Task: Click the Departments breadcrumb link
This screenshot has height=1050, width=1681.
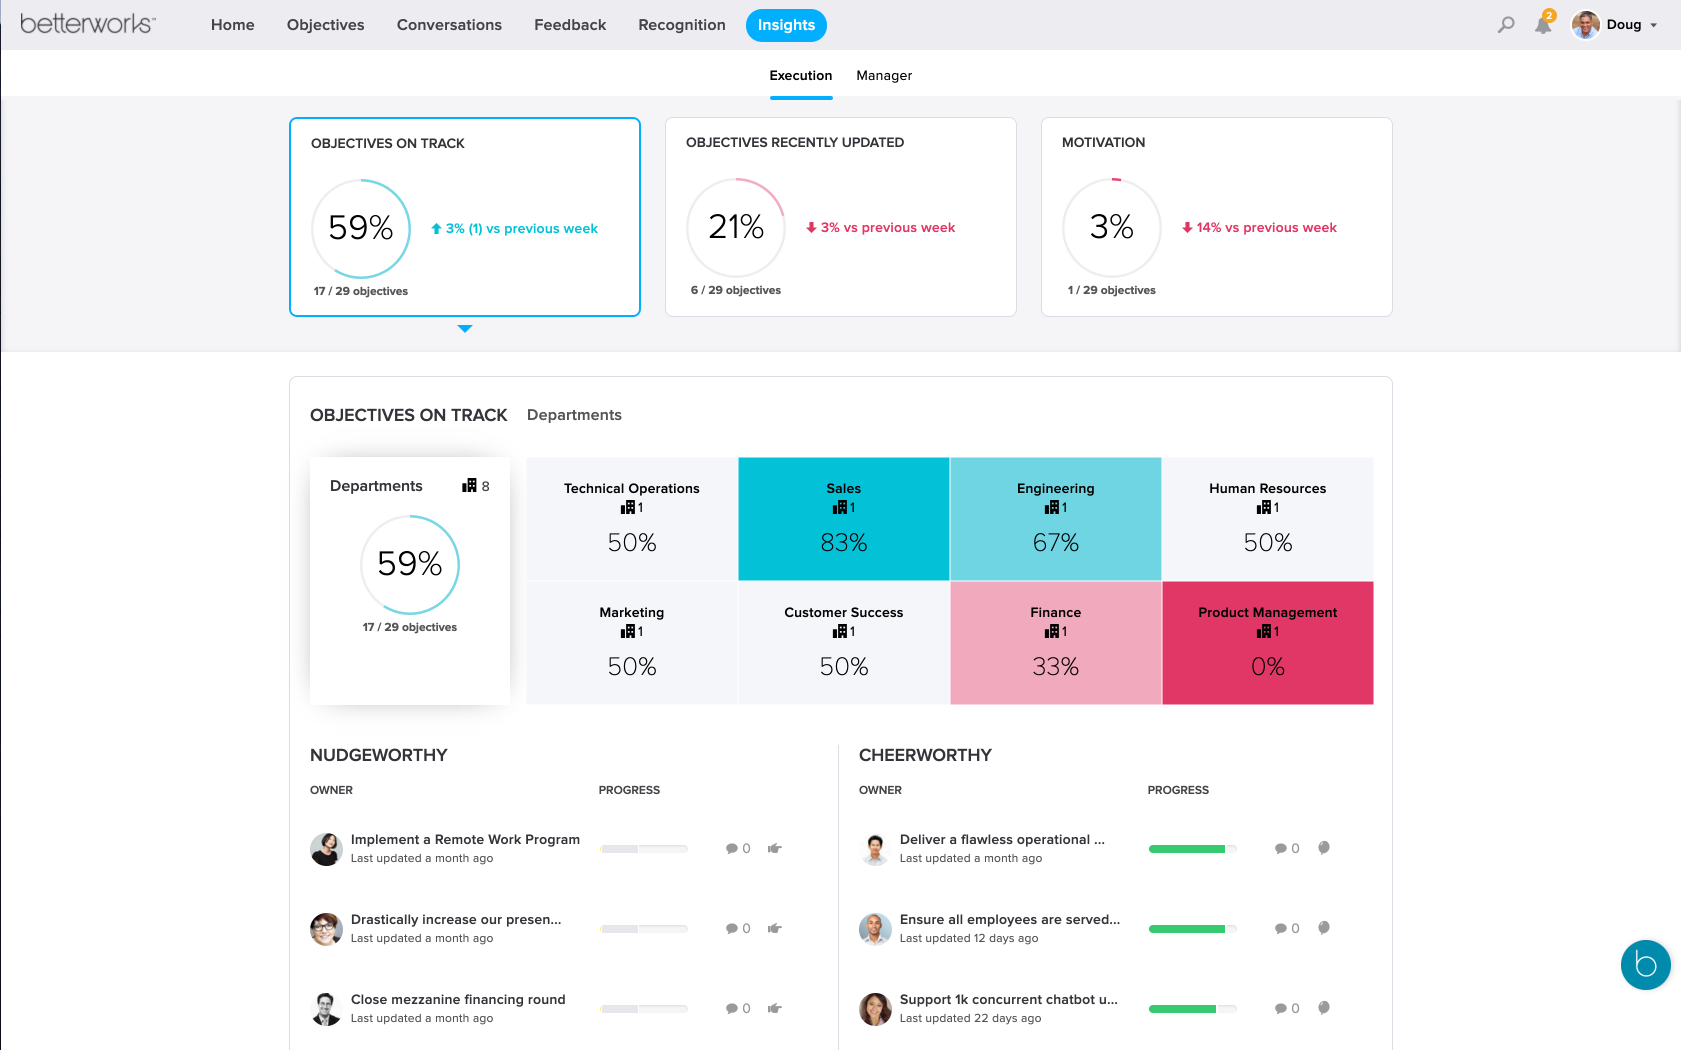Action: click(574, 415)
